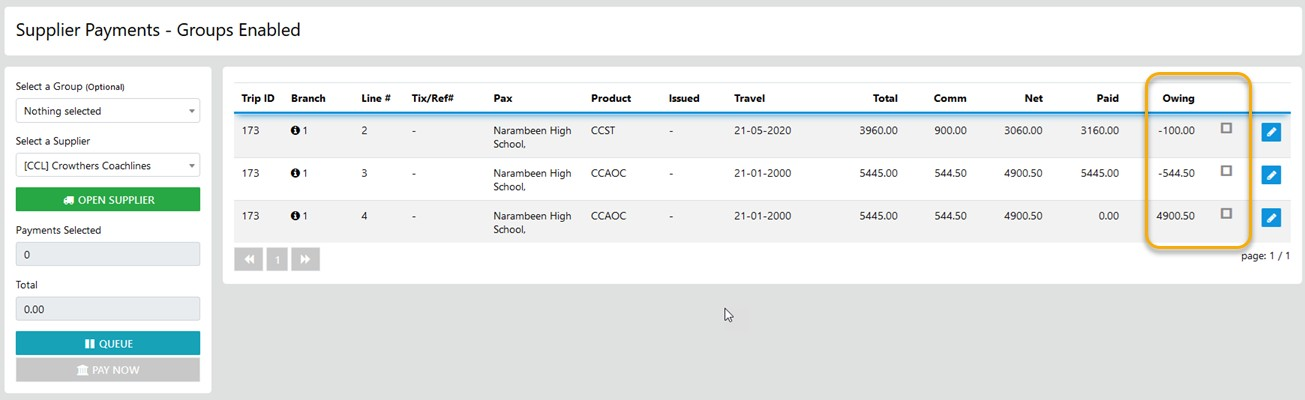Click the Branch info icon on Line 4

coord(296,215)
